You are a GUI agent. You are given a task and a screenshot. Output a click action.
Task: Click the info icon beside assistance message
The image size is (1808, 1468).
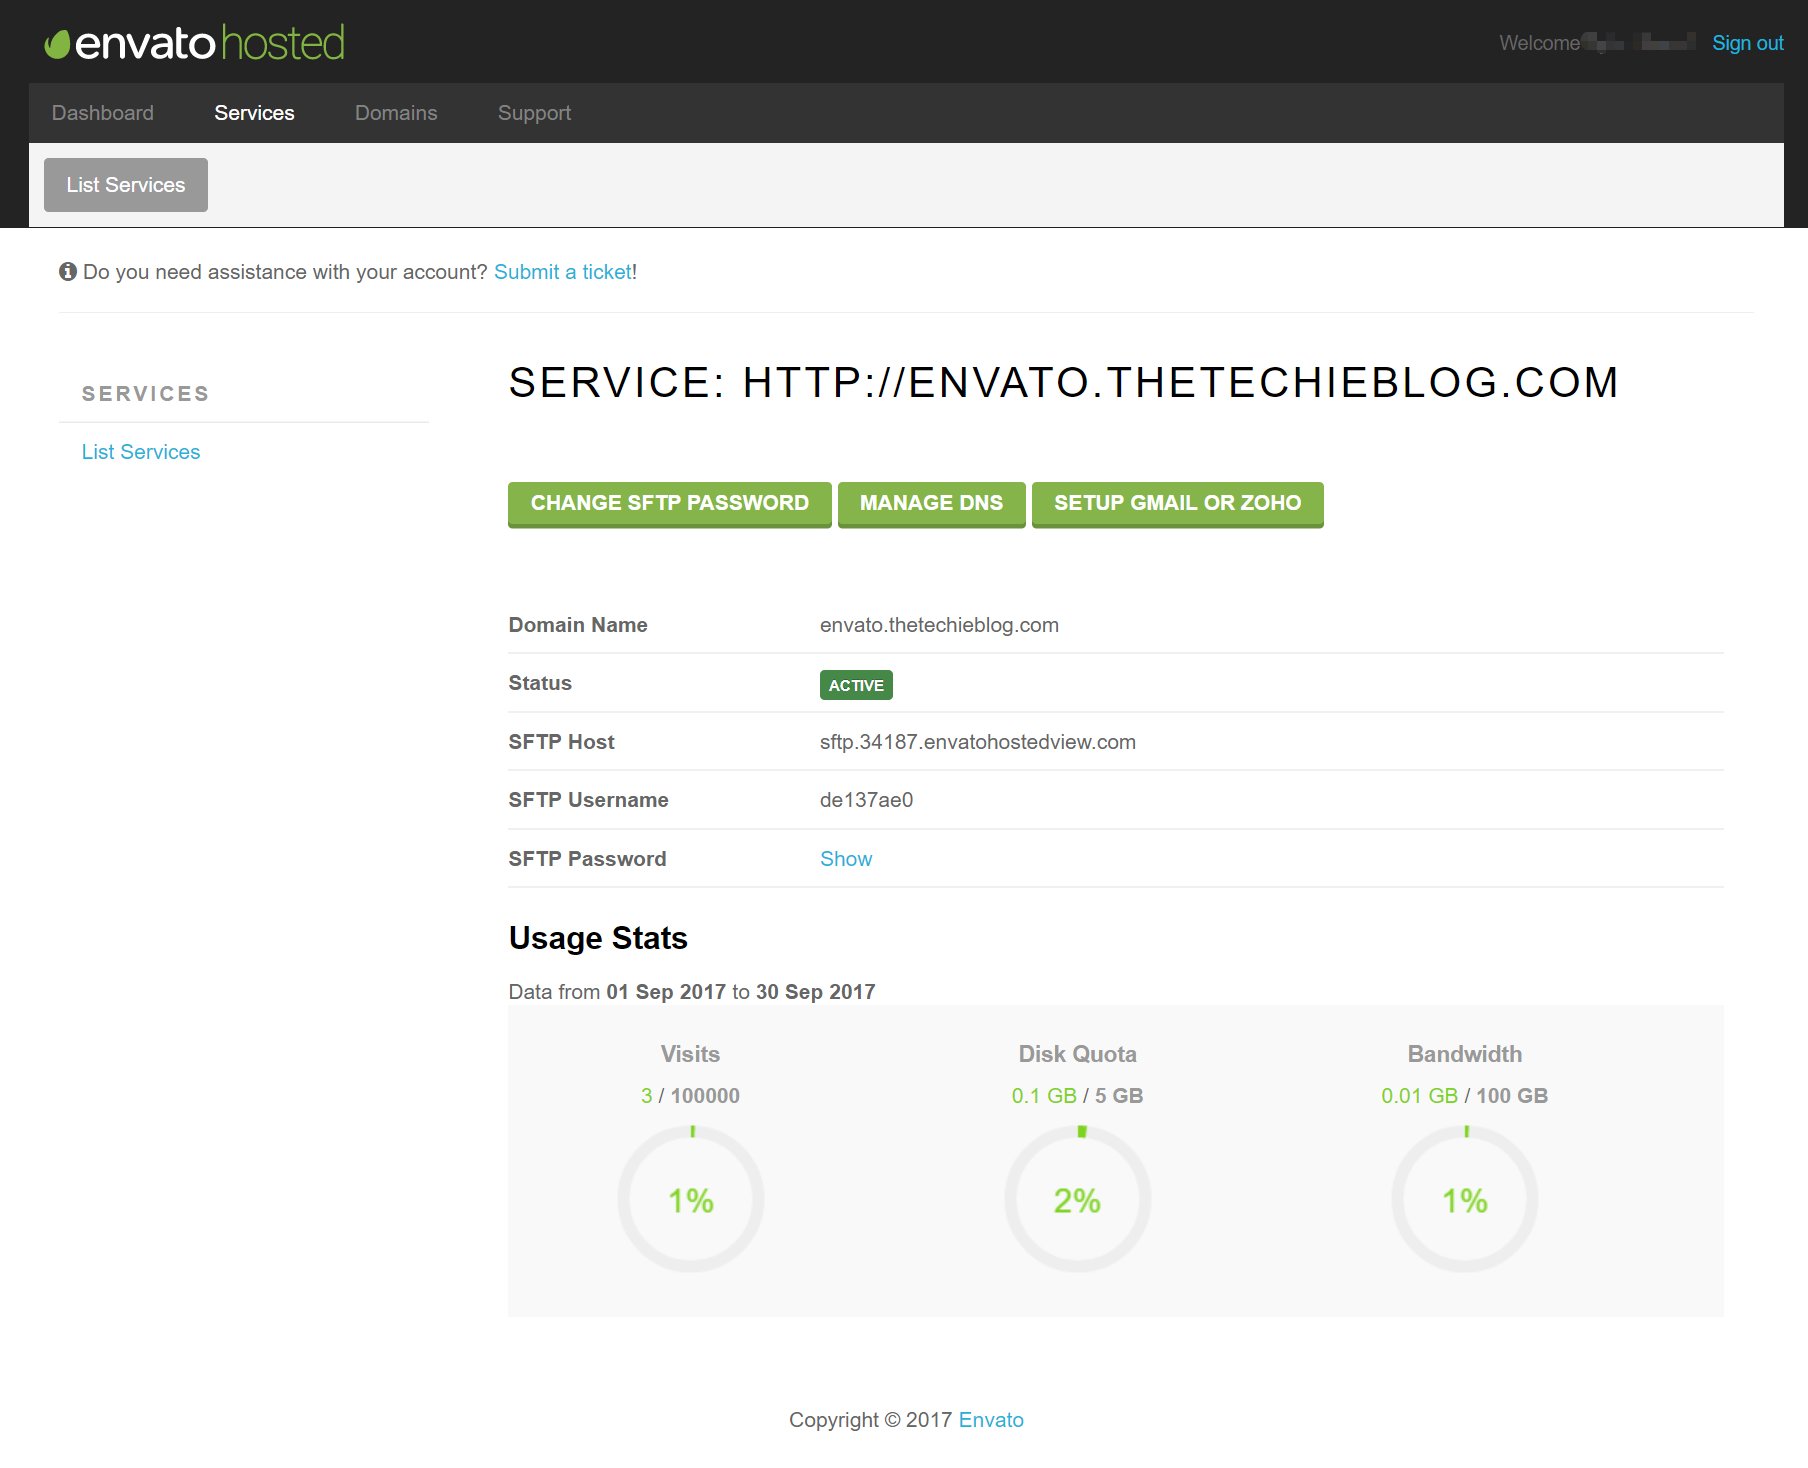click(68, 271)
